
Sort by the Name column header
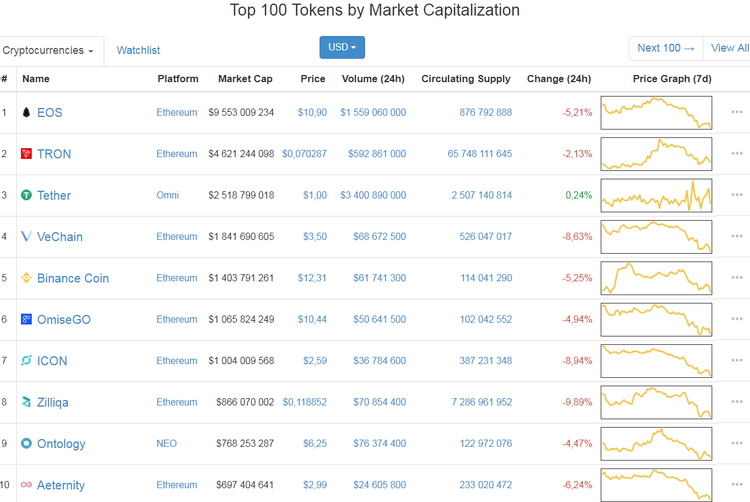(x=36, y=79)
